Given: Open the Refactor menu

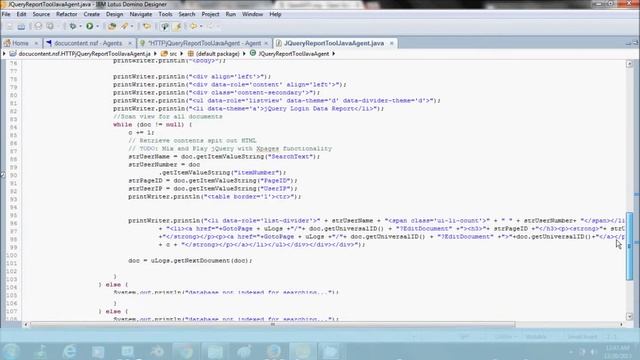Looking at the screenshot, I should tap(67, 14).
